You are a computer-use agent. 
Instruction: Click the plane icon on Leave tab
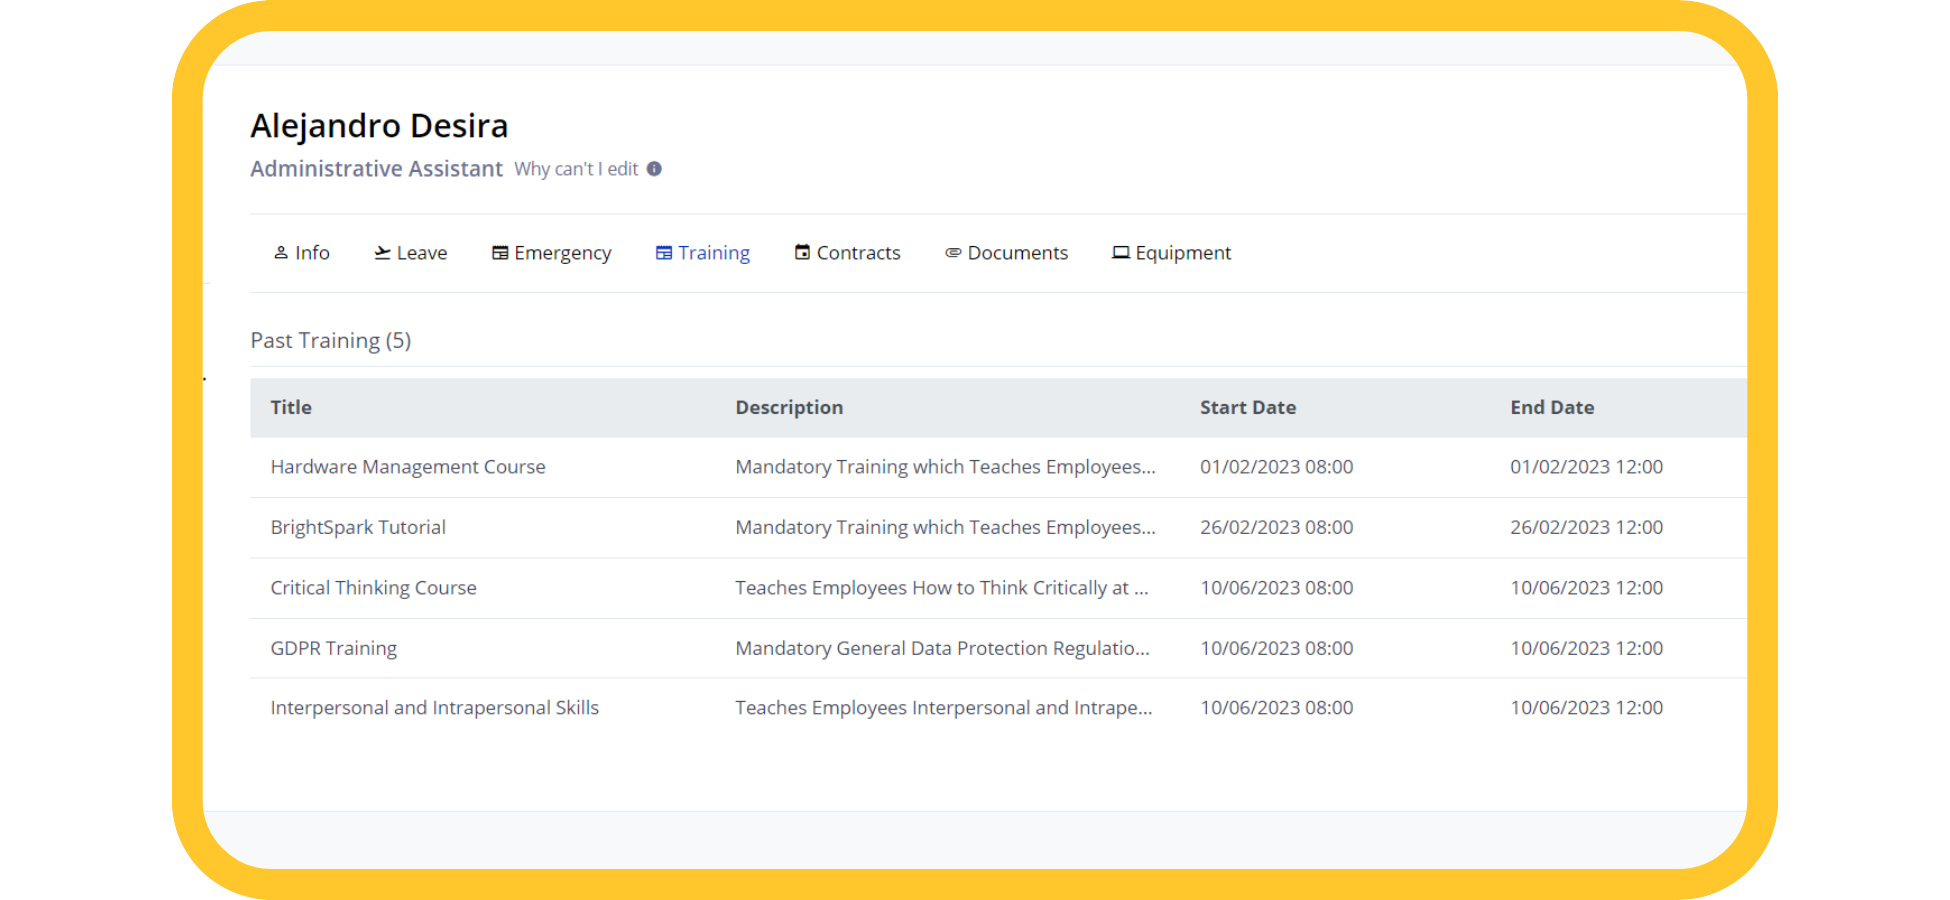tap(382, 253)
